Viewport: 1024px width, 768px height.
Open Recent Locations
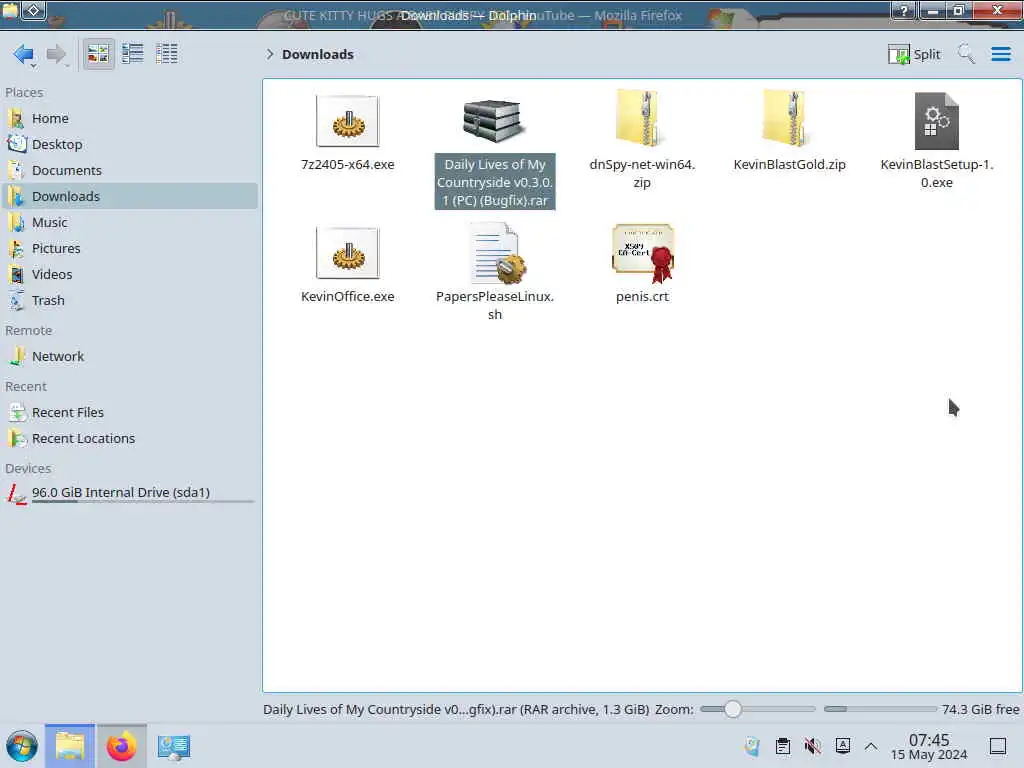tap(130, 439)
